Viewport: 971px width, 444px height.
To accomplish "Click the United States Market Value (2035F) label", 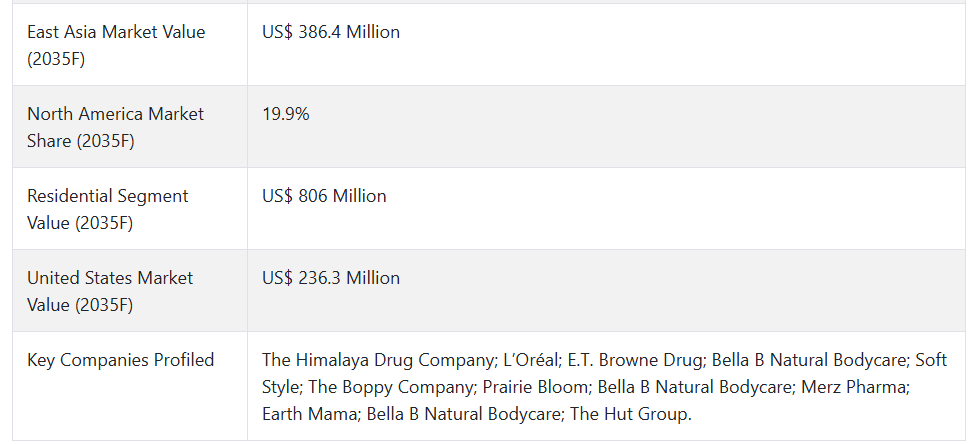I will 110,291.
